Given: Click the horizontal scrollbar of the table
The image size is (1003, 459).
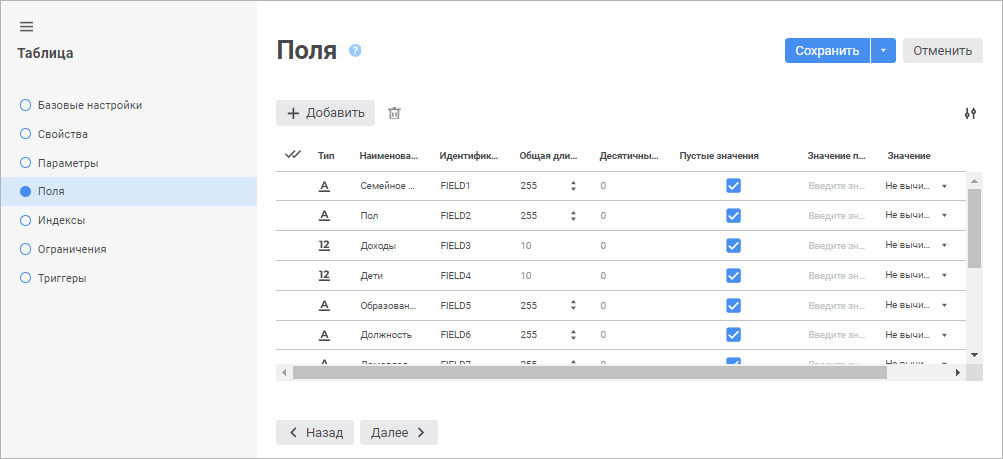Looking at the screenshot, I should coord(589,372).
